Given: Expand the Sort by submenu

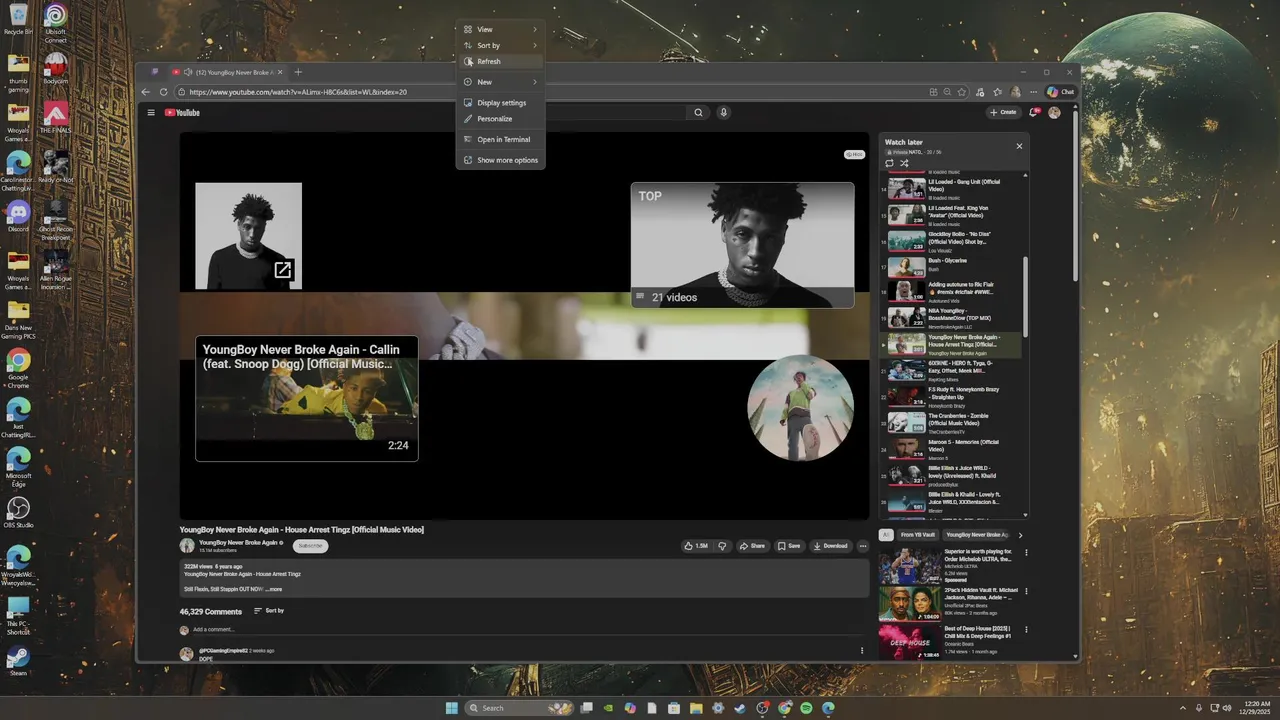Looking at the screenshot, I should pyautogui.click(x=500, y=45).
